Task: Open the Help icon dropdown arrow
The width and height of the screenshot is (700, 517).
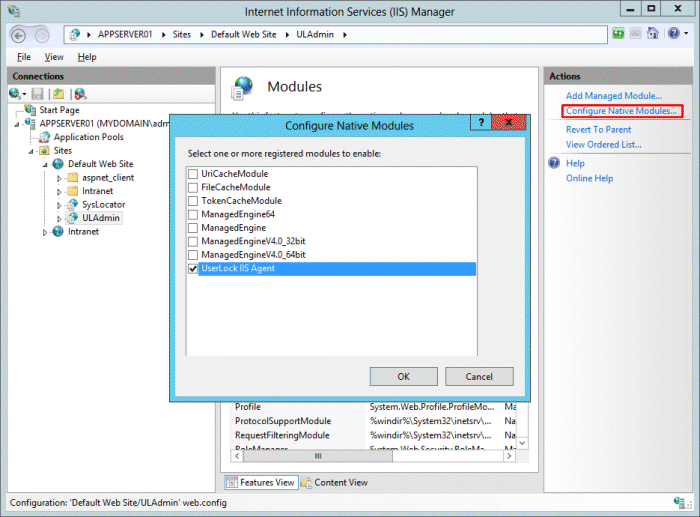Action: point(686,33)
